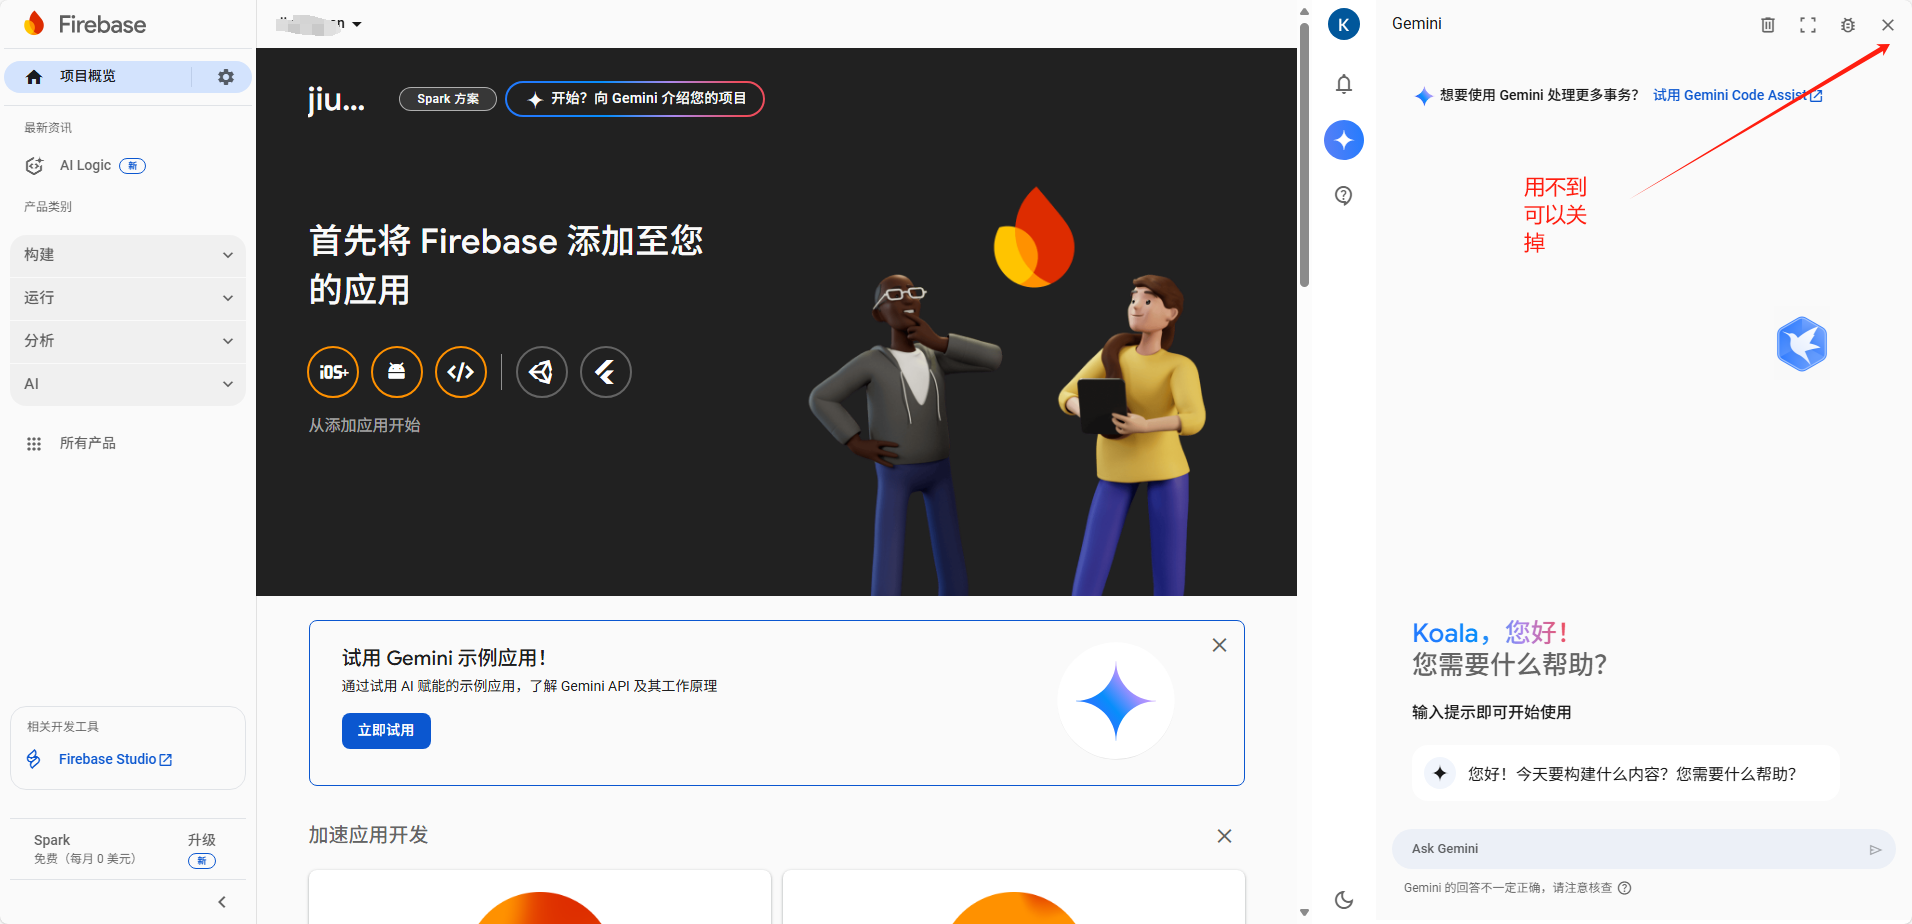Expand the 构建 category
1912x924 pixels.
[128, 255]
